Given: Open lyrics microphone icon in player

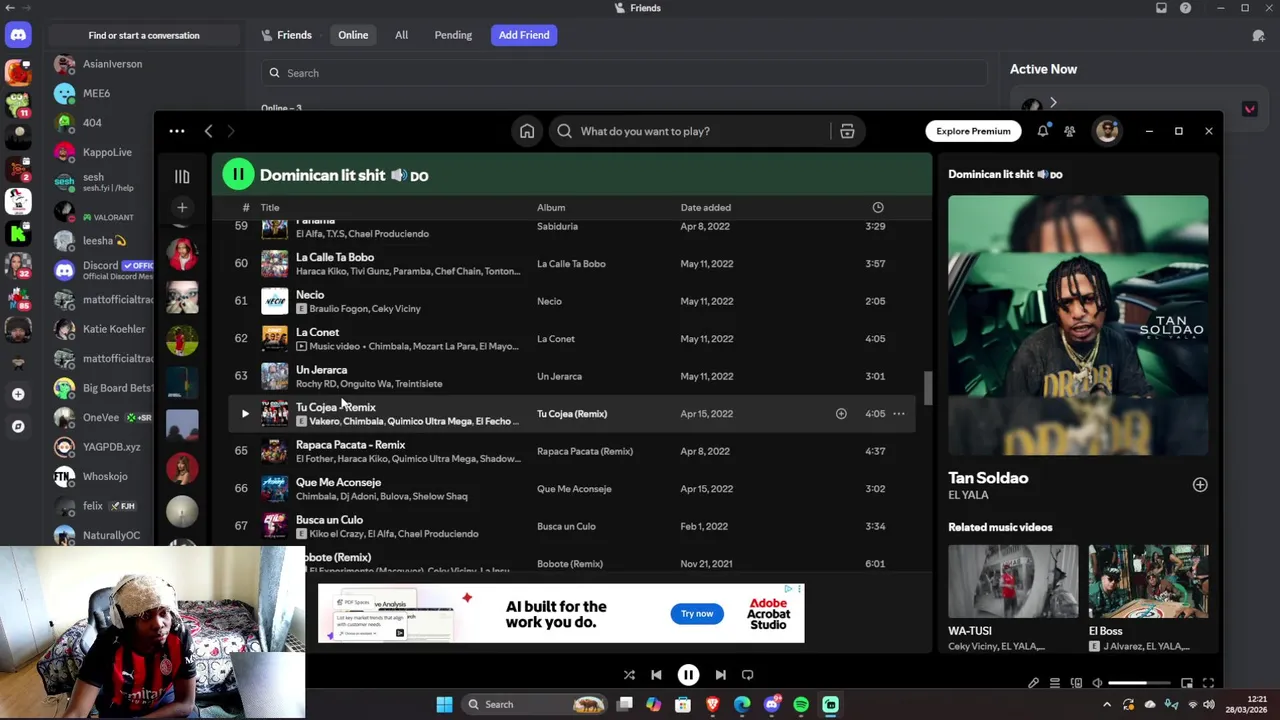Looking at the screenshot, I should tap(1034, 683).
